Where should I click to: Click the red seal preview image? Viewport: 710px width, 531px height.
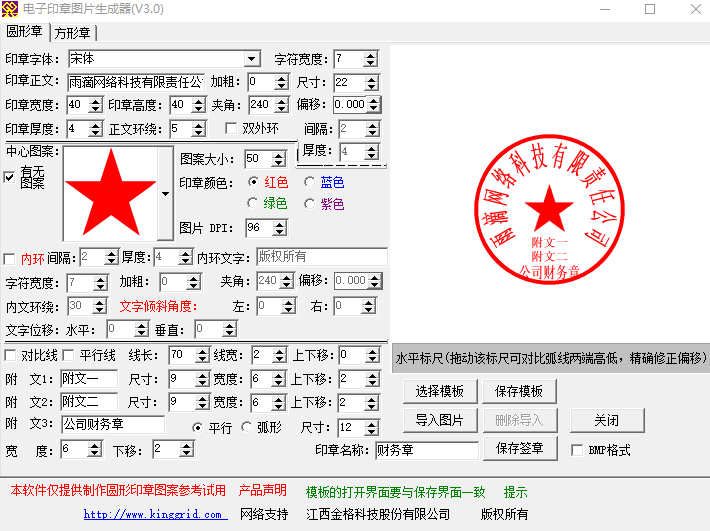pos(549,209)
